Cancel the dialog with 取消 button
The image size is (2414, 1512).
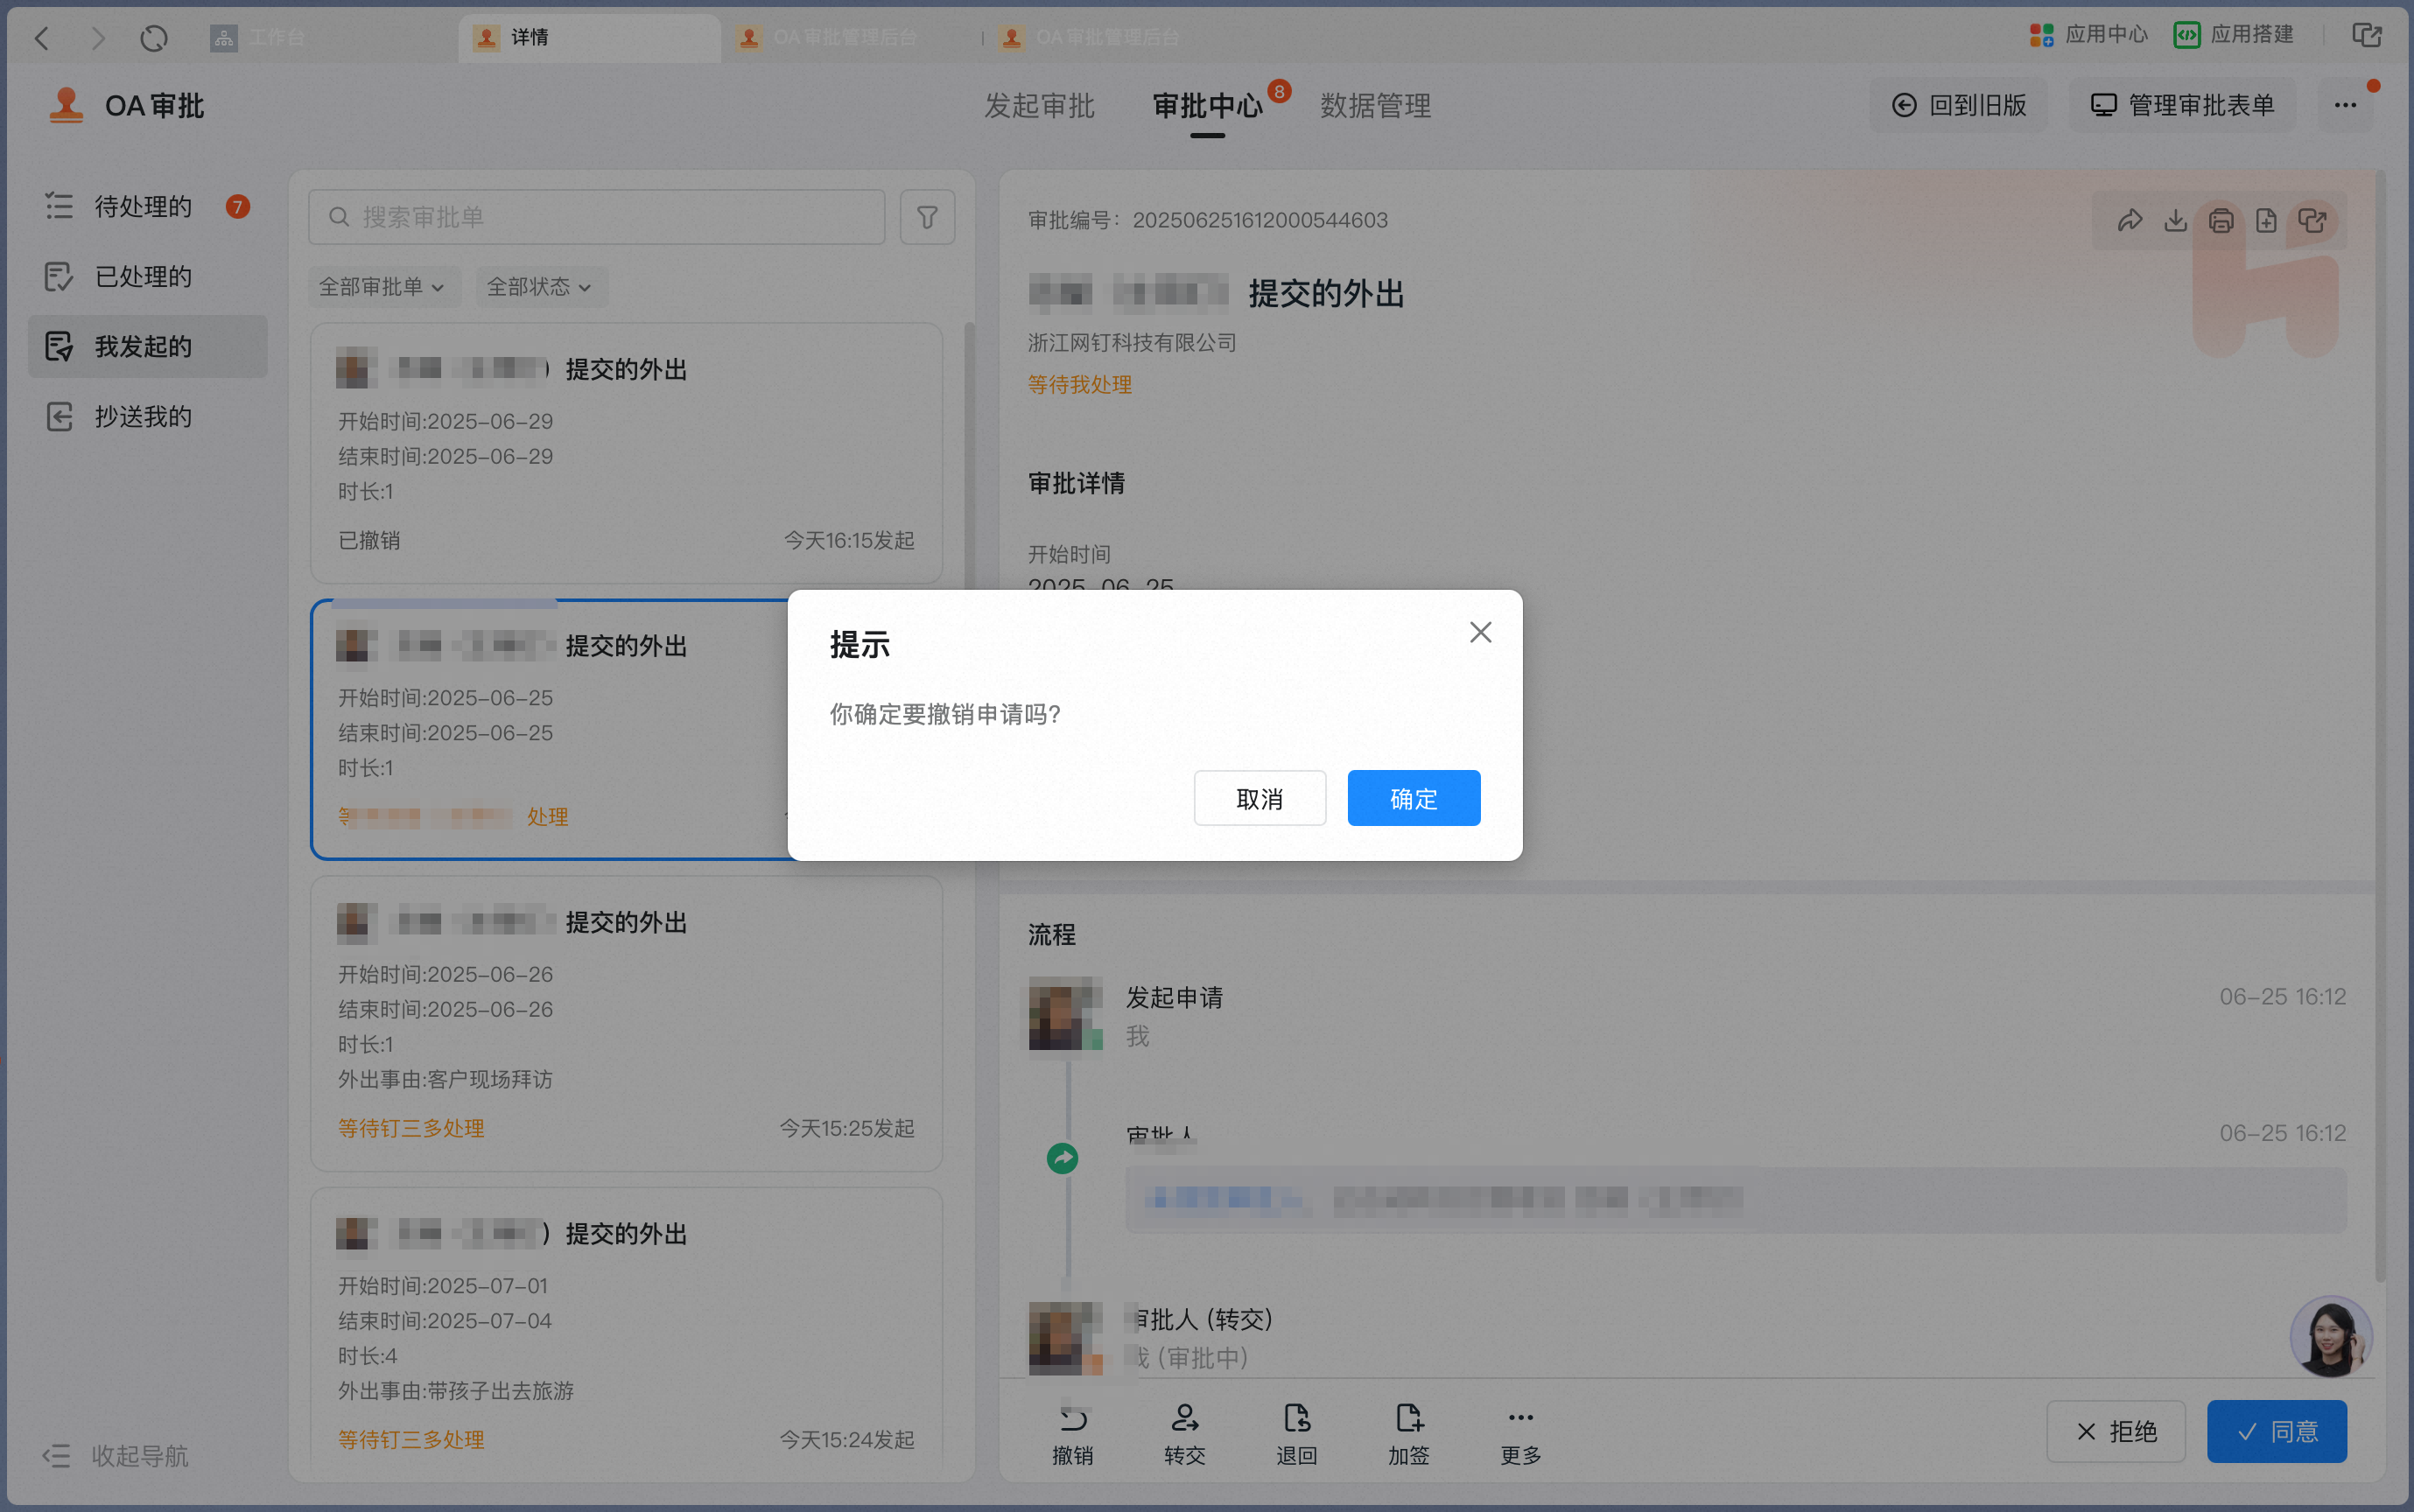[x=1259, y=798]
